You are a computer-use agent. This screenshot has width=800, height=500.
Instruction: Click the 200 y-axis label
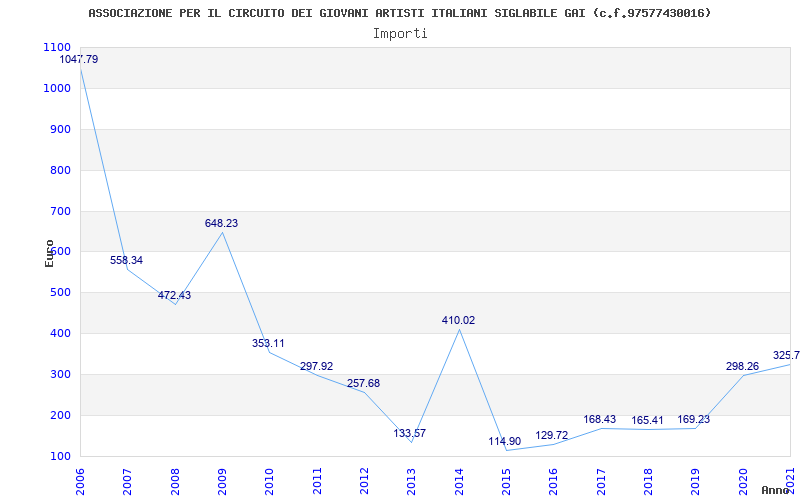click(x=60, y=415)
